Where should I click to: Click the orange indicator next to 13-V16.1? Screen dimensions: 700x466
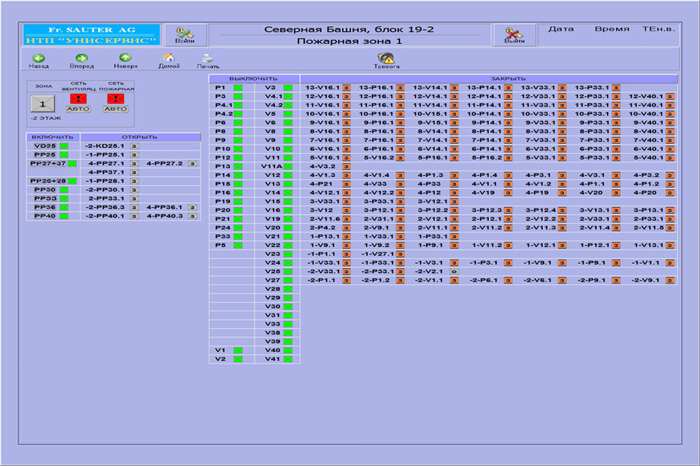[x=346, y=88]
